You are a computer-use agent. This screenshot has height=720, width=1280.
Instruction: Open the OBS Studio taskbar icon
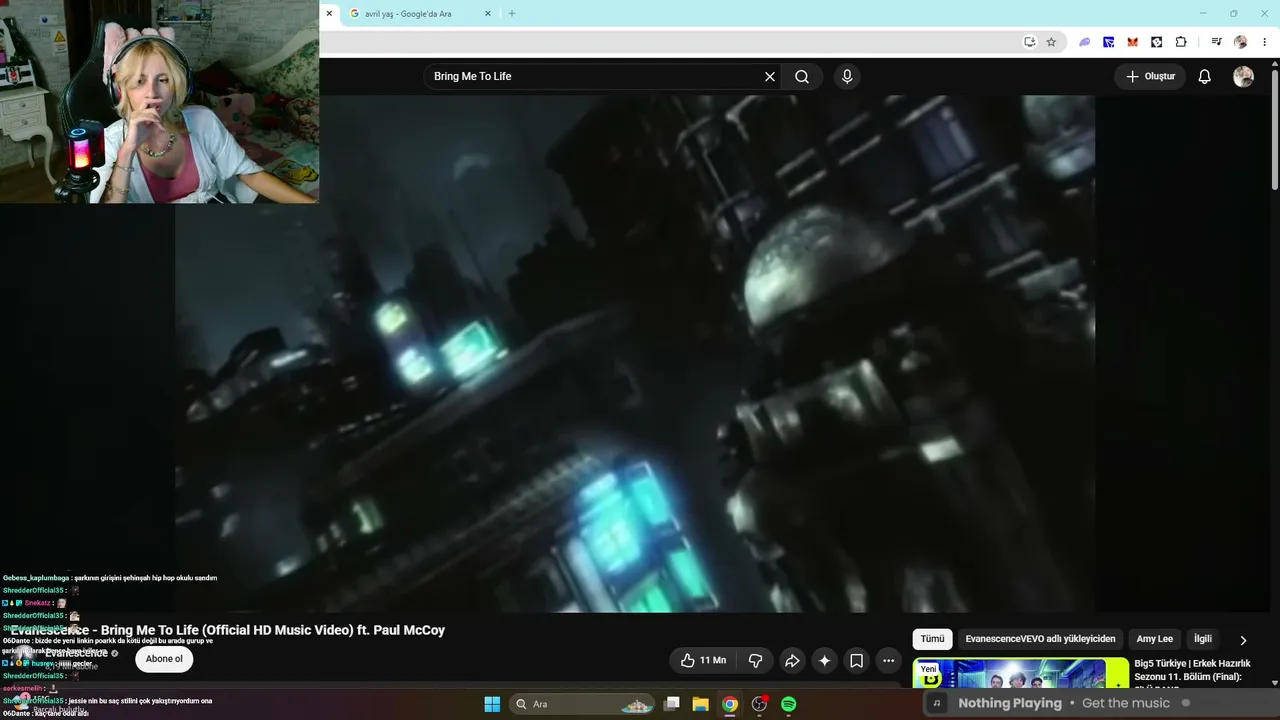759,704
